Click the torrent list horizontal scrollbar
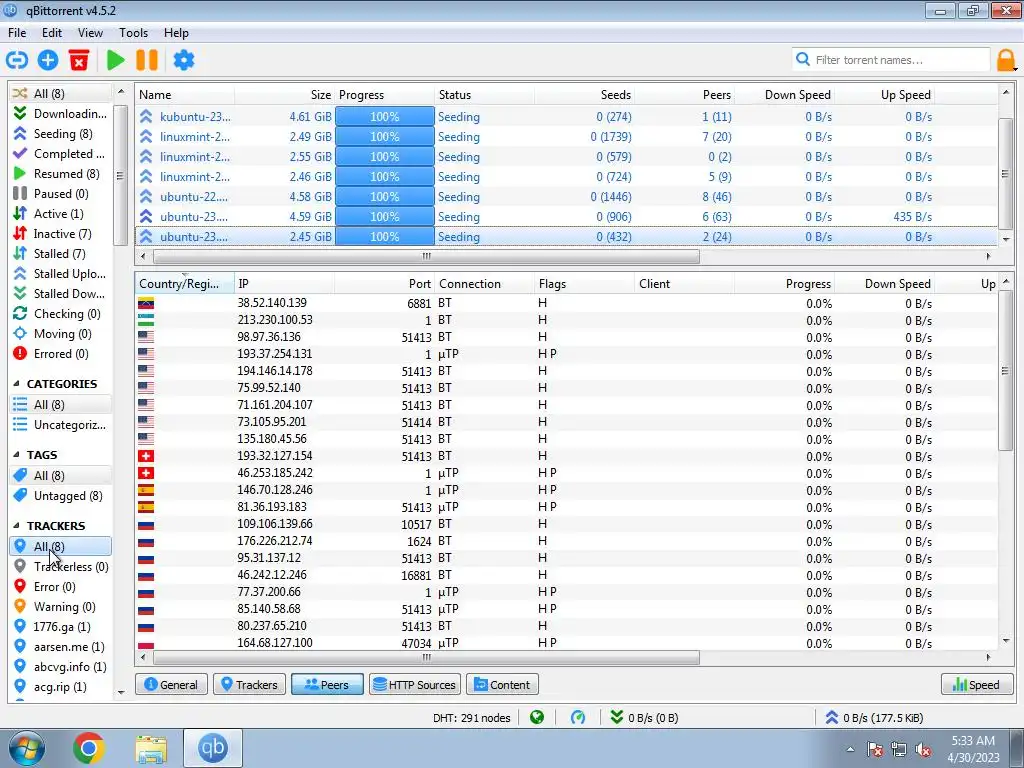 point(426,256)
